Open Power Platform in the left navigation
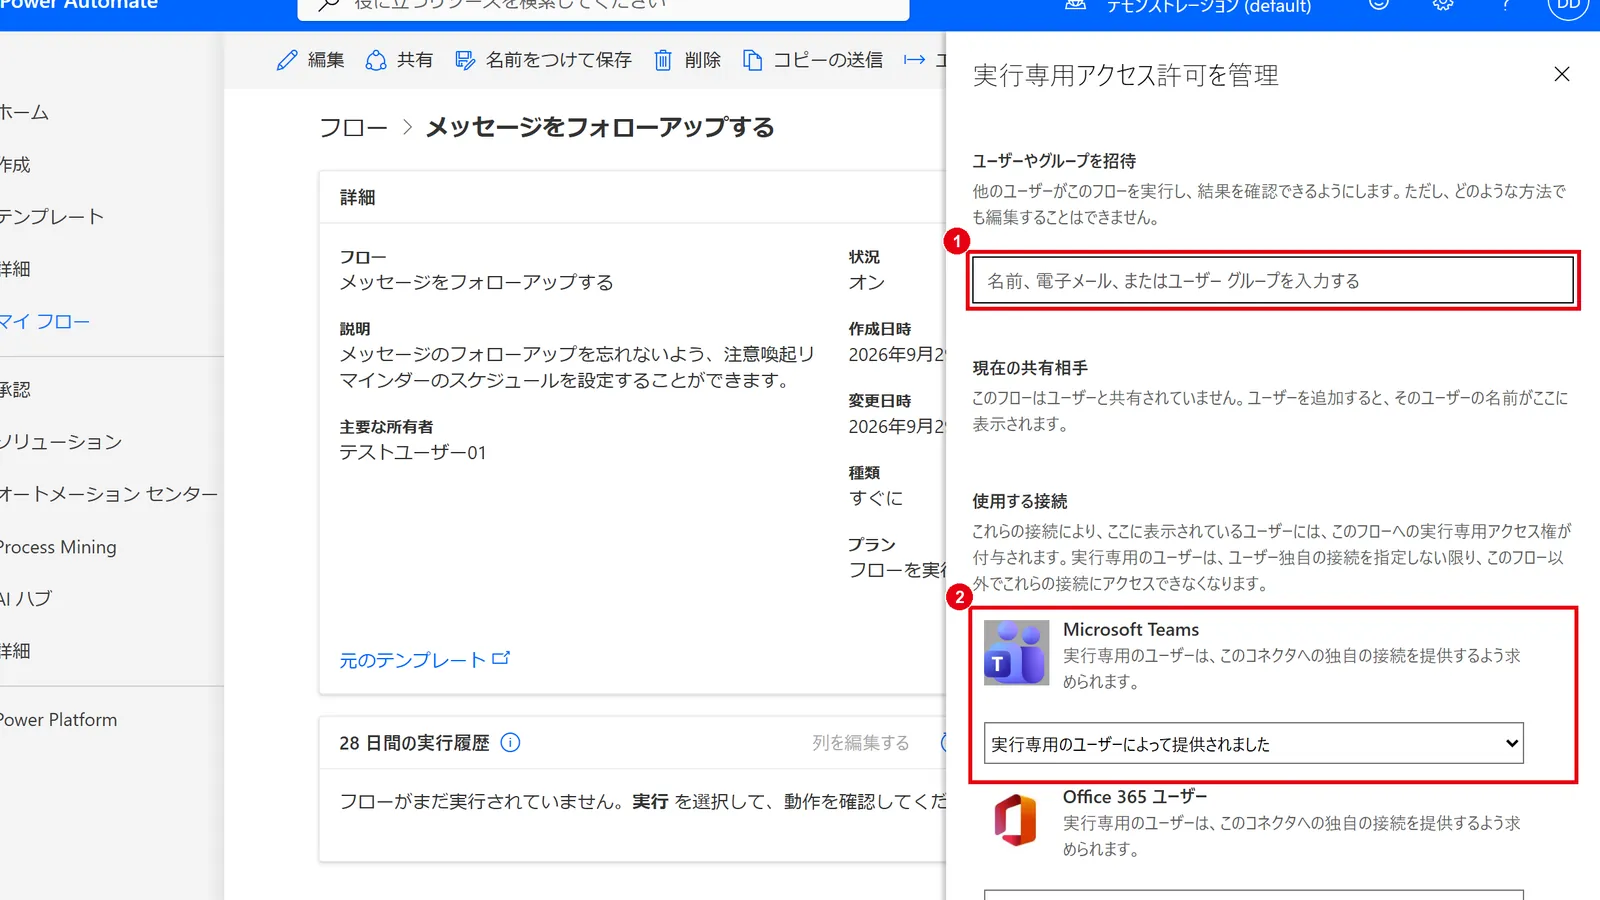The width and height of the screenshot is (1600, 900). pos(58,719)
